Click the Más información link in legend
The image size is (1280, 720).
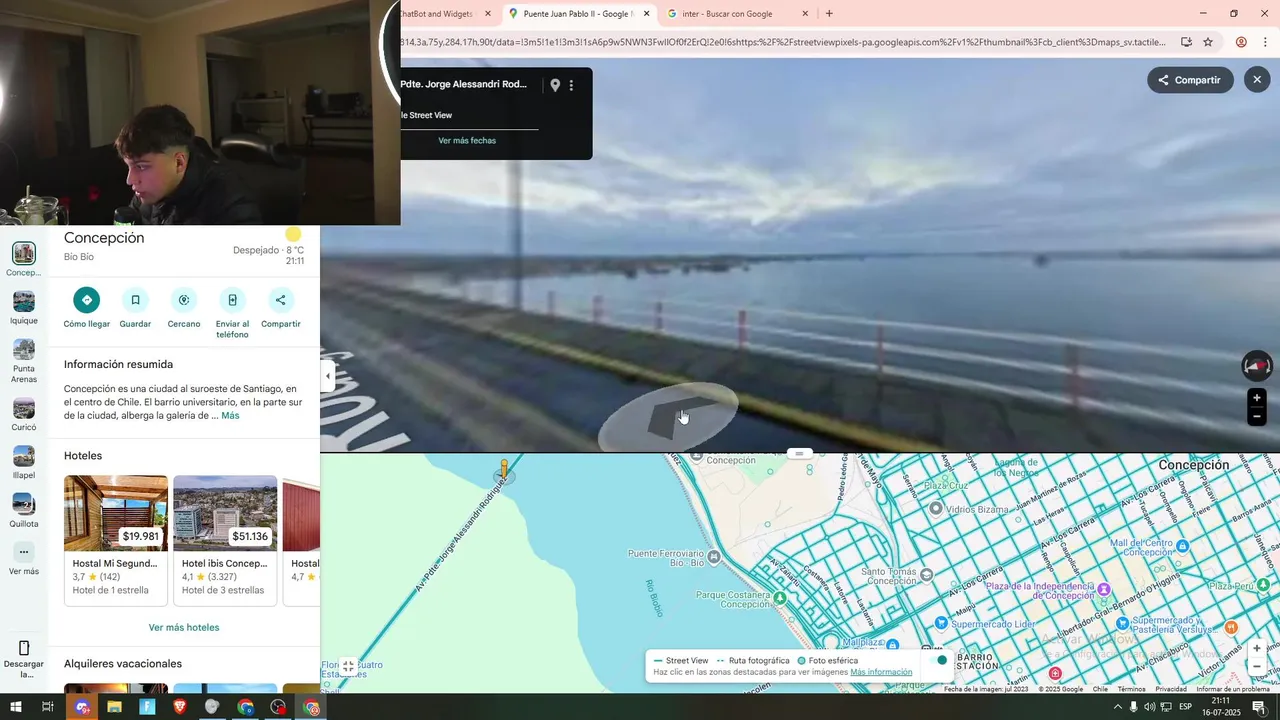point(881,673)
